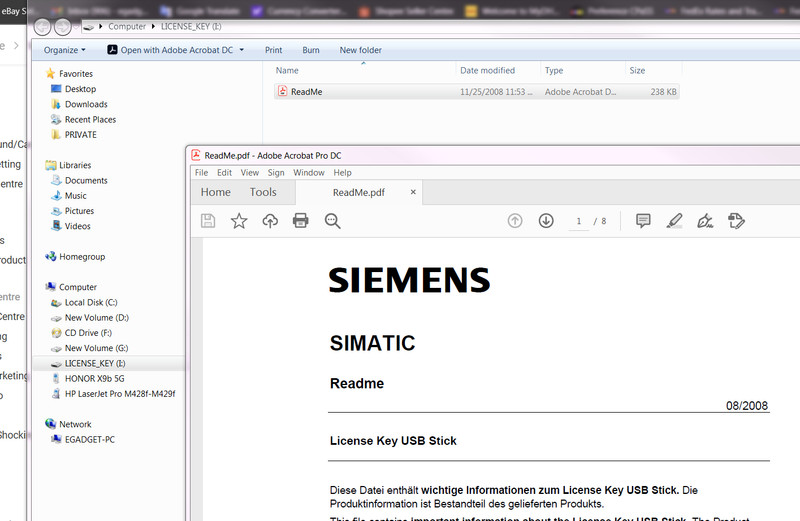
Task: Open the Help menu in Acrobat
Action: coord(342,172)
